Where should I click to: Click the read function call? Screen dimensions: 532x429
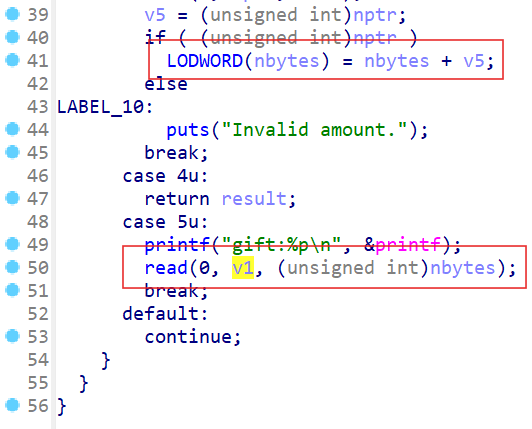(x=166, y=268)
